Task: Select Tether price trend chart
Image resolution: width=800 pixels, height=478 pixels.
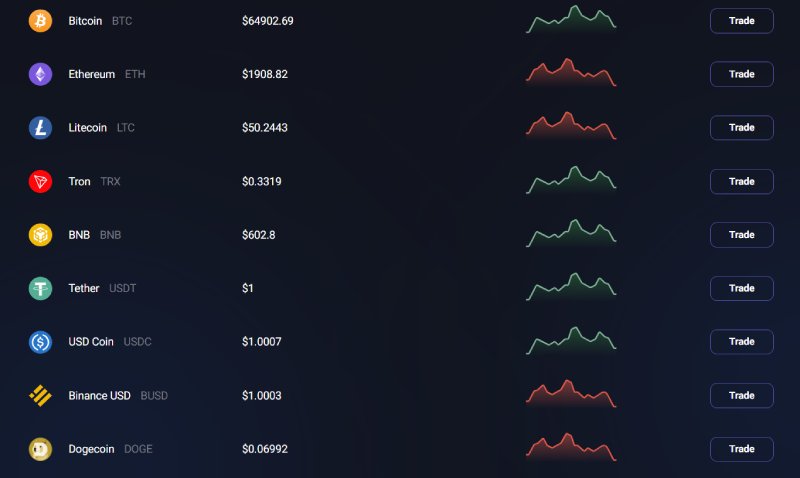Action: click(x=571, y=287)
